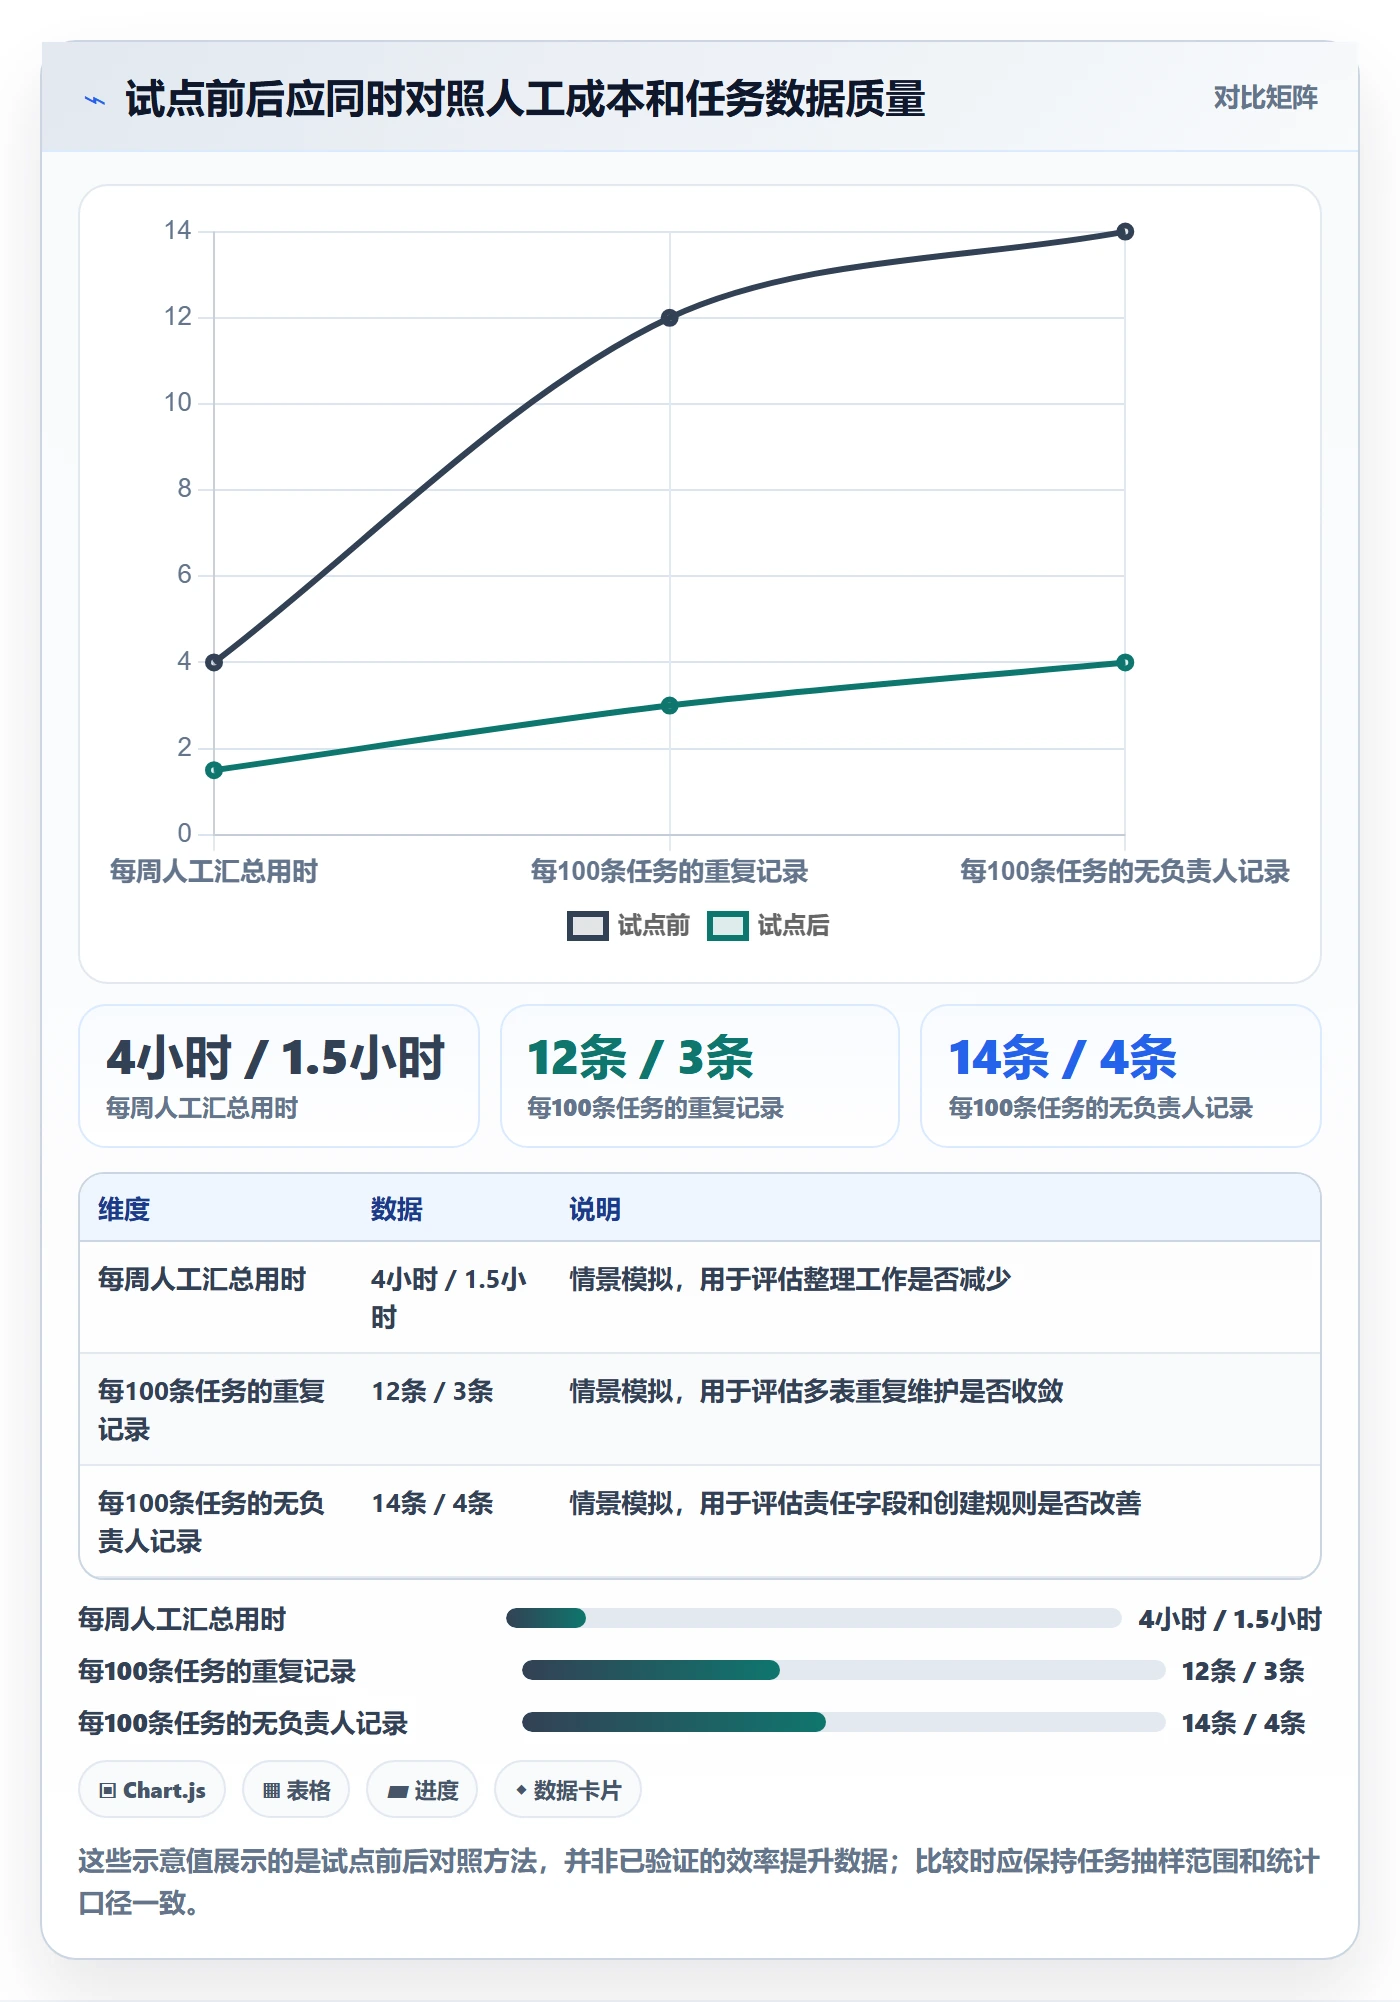Viewport: 1400px width, 2002px height.
Task: Select the 14条 / 4条 data card
Action: click(1121, 1076)
